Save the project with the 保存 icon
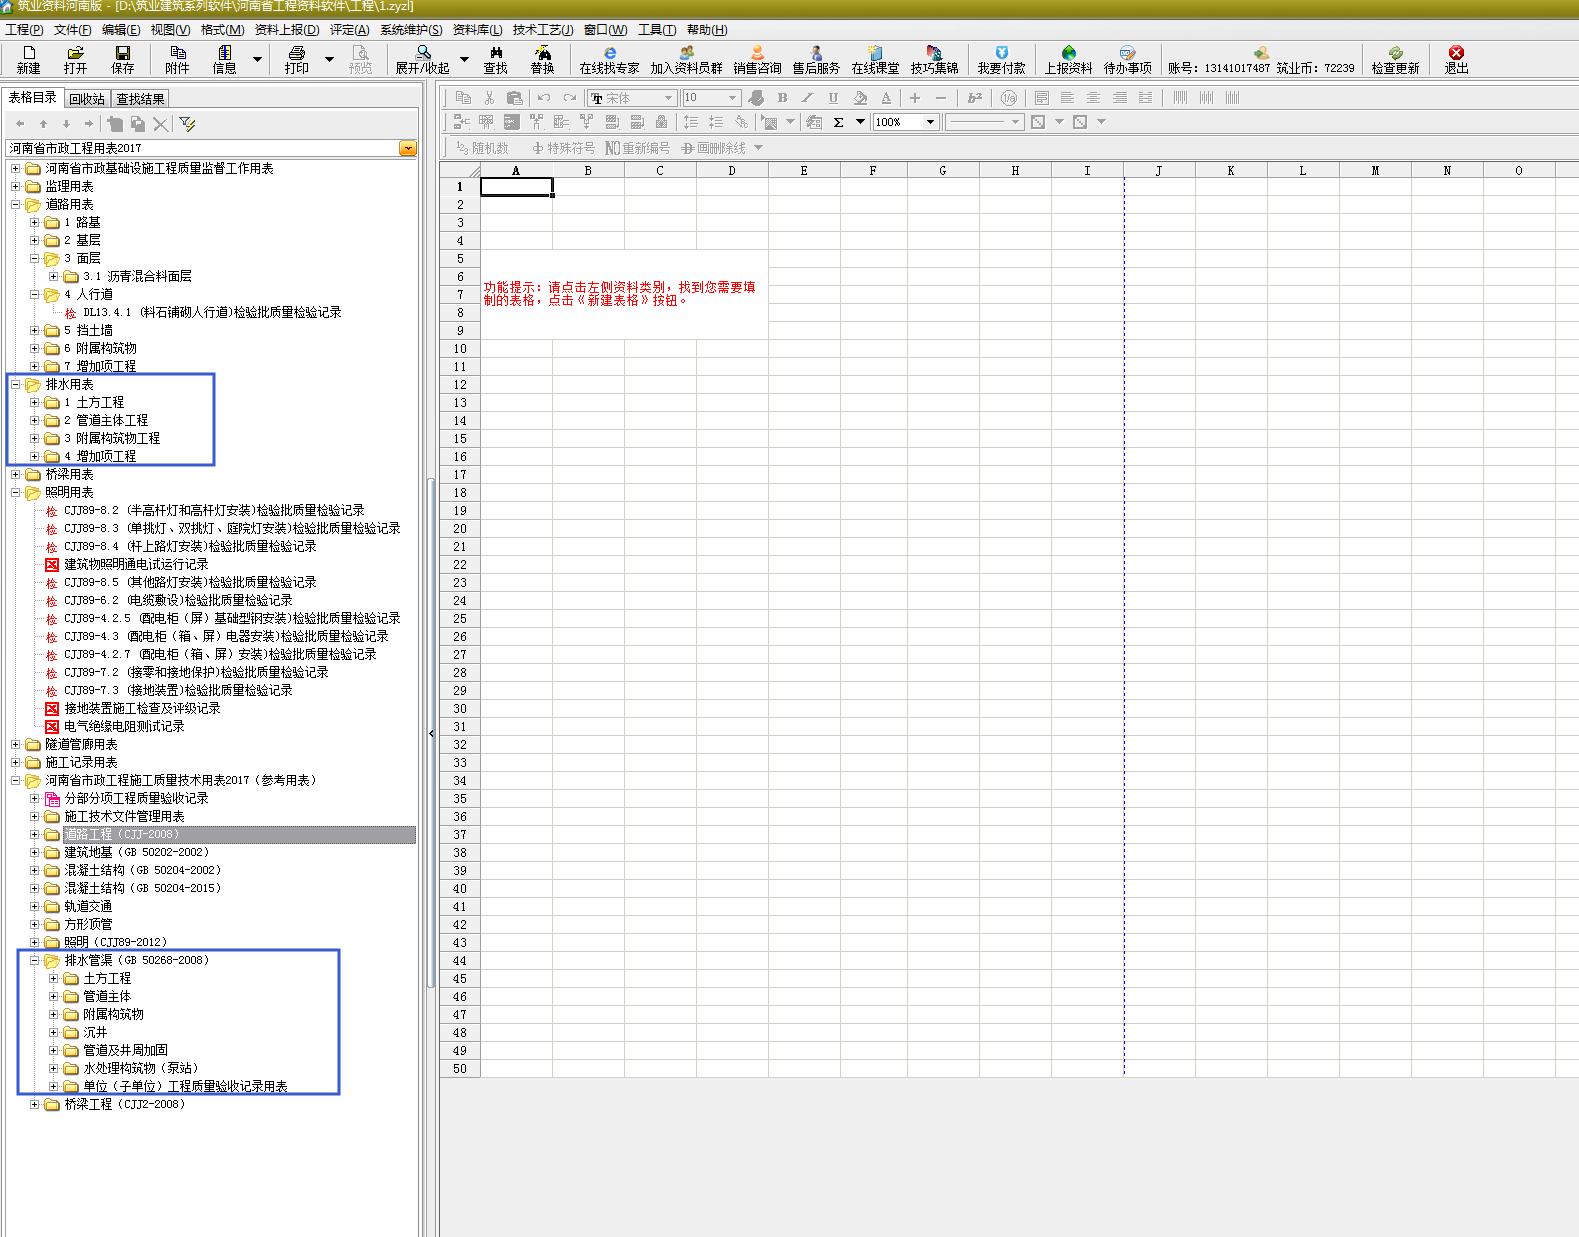Viewport: 1579px width, 1237px height. click(122, 59)
